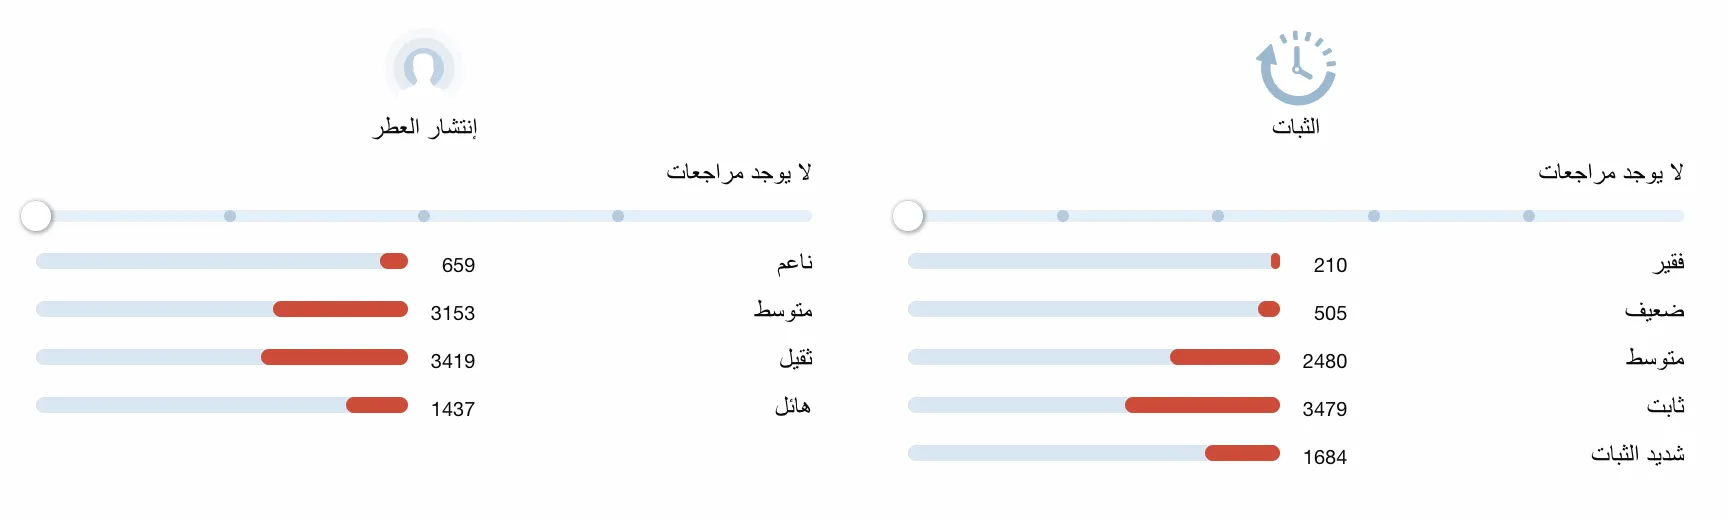This screenshot has height=520, width=1728.
Task: Click the إنتشار العطر section heading
Action: (x=425, y=127)
